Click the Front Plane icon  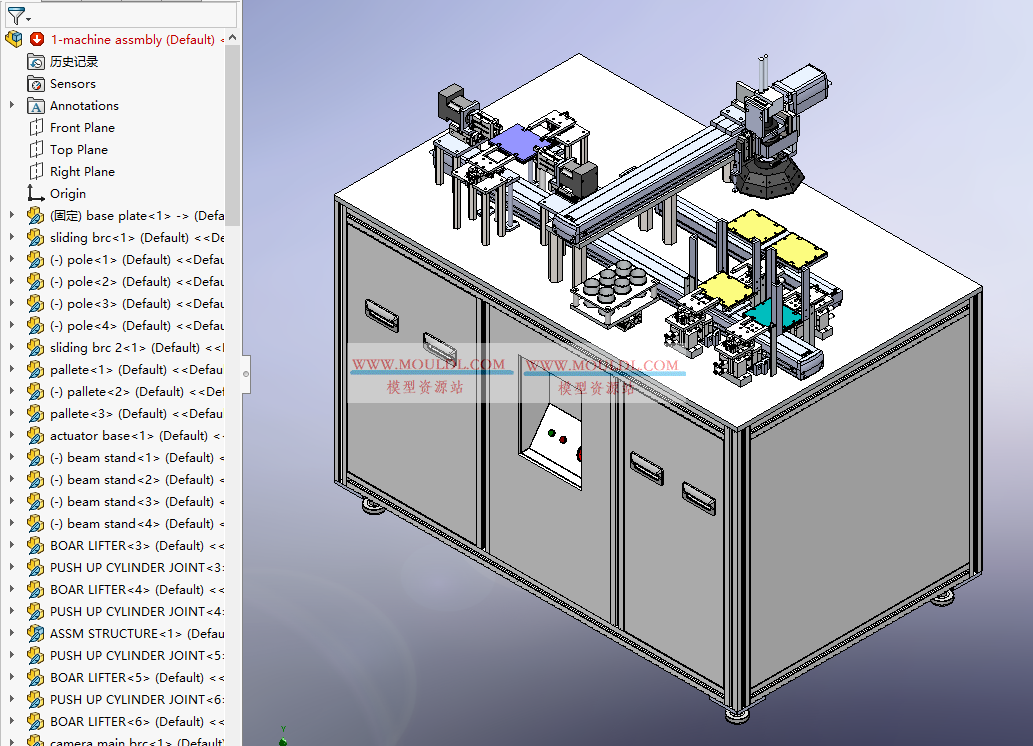36,128
